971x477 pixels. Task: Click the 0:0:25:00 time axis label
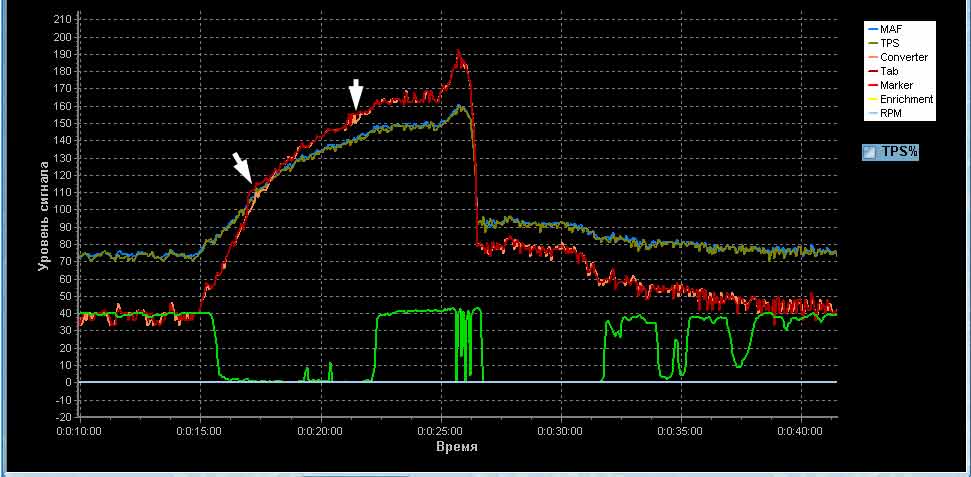[x=441, y=431]
